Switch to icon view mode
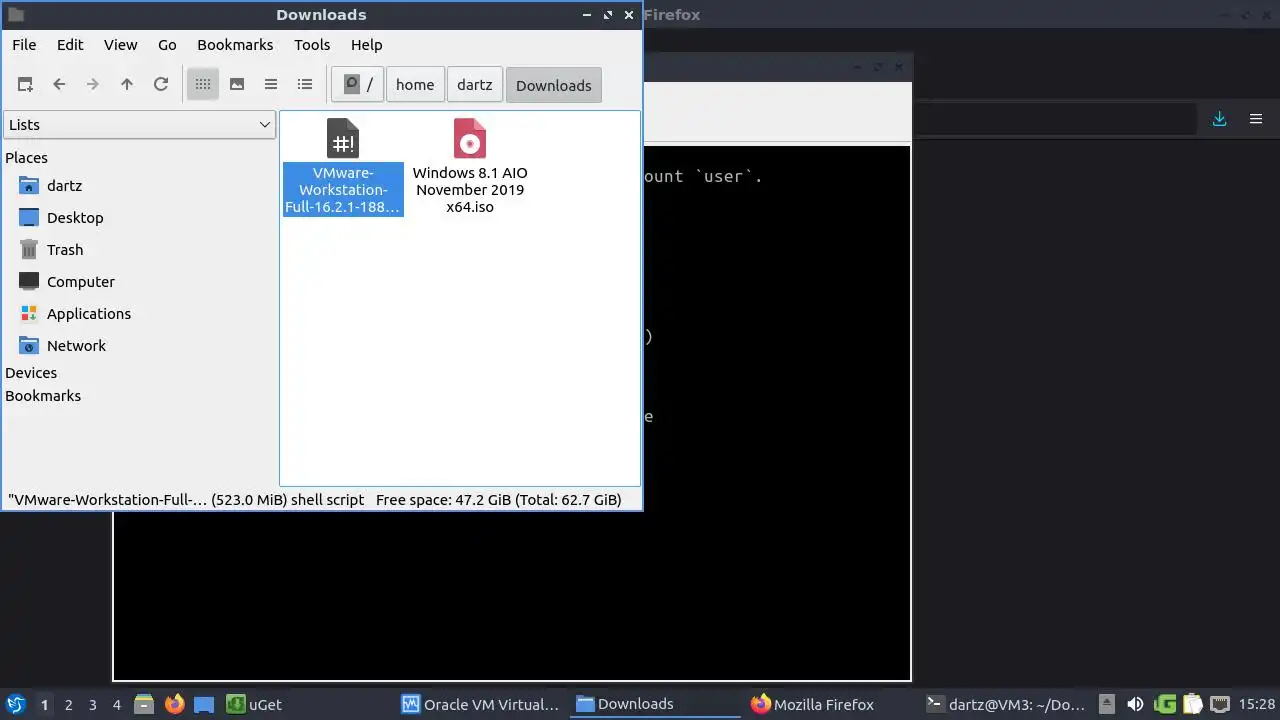Screen dimensions: 1280x720 (203, 85)
